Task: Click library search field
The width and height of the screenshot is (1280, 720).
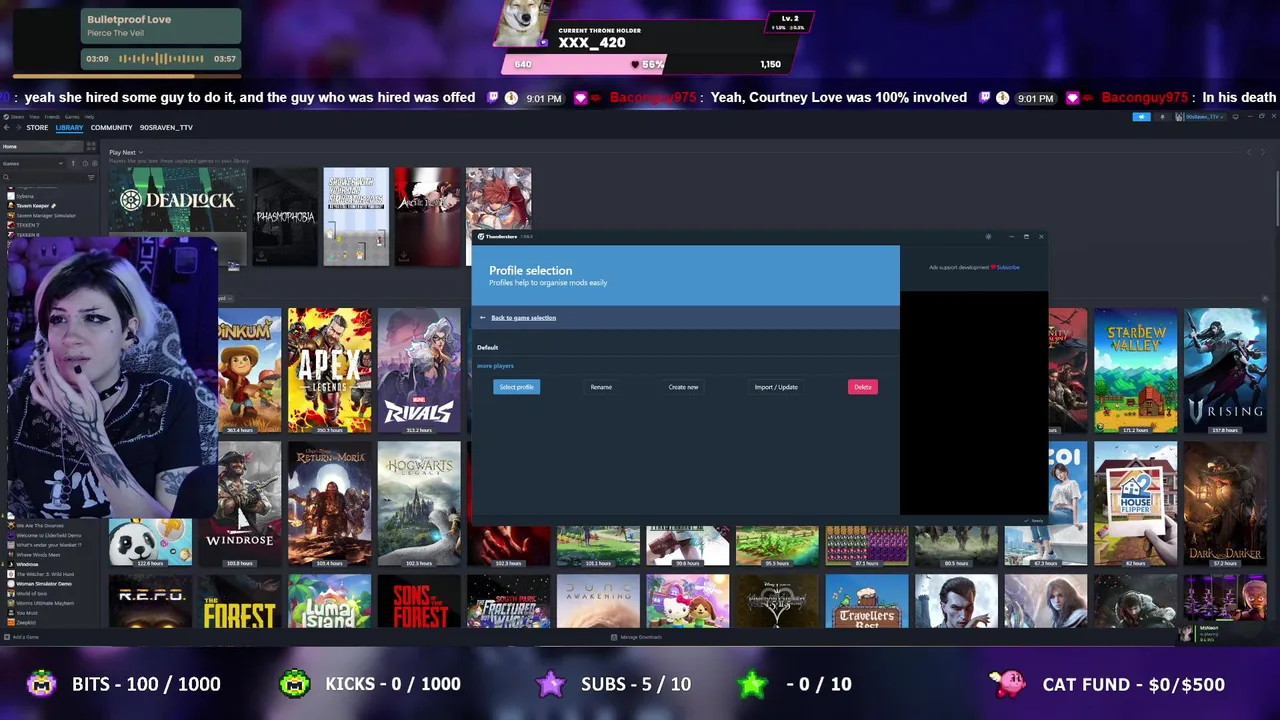Action: 45,177
